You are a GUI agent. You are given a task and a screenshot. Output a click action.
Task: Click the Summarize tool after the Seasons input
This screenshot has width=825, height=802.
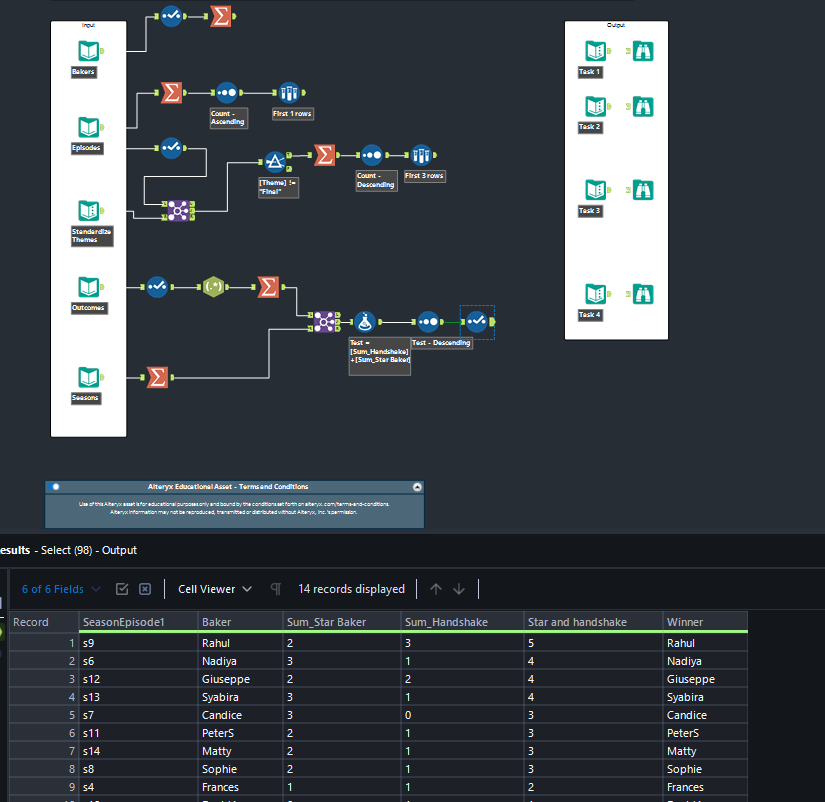pos(157,377)
